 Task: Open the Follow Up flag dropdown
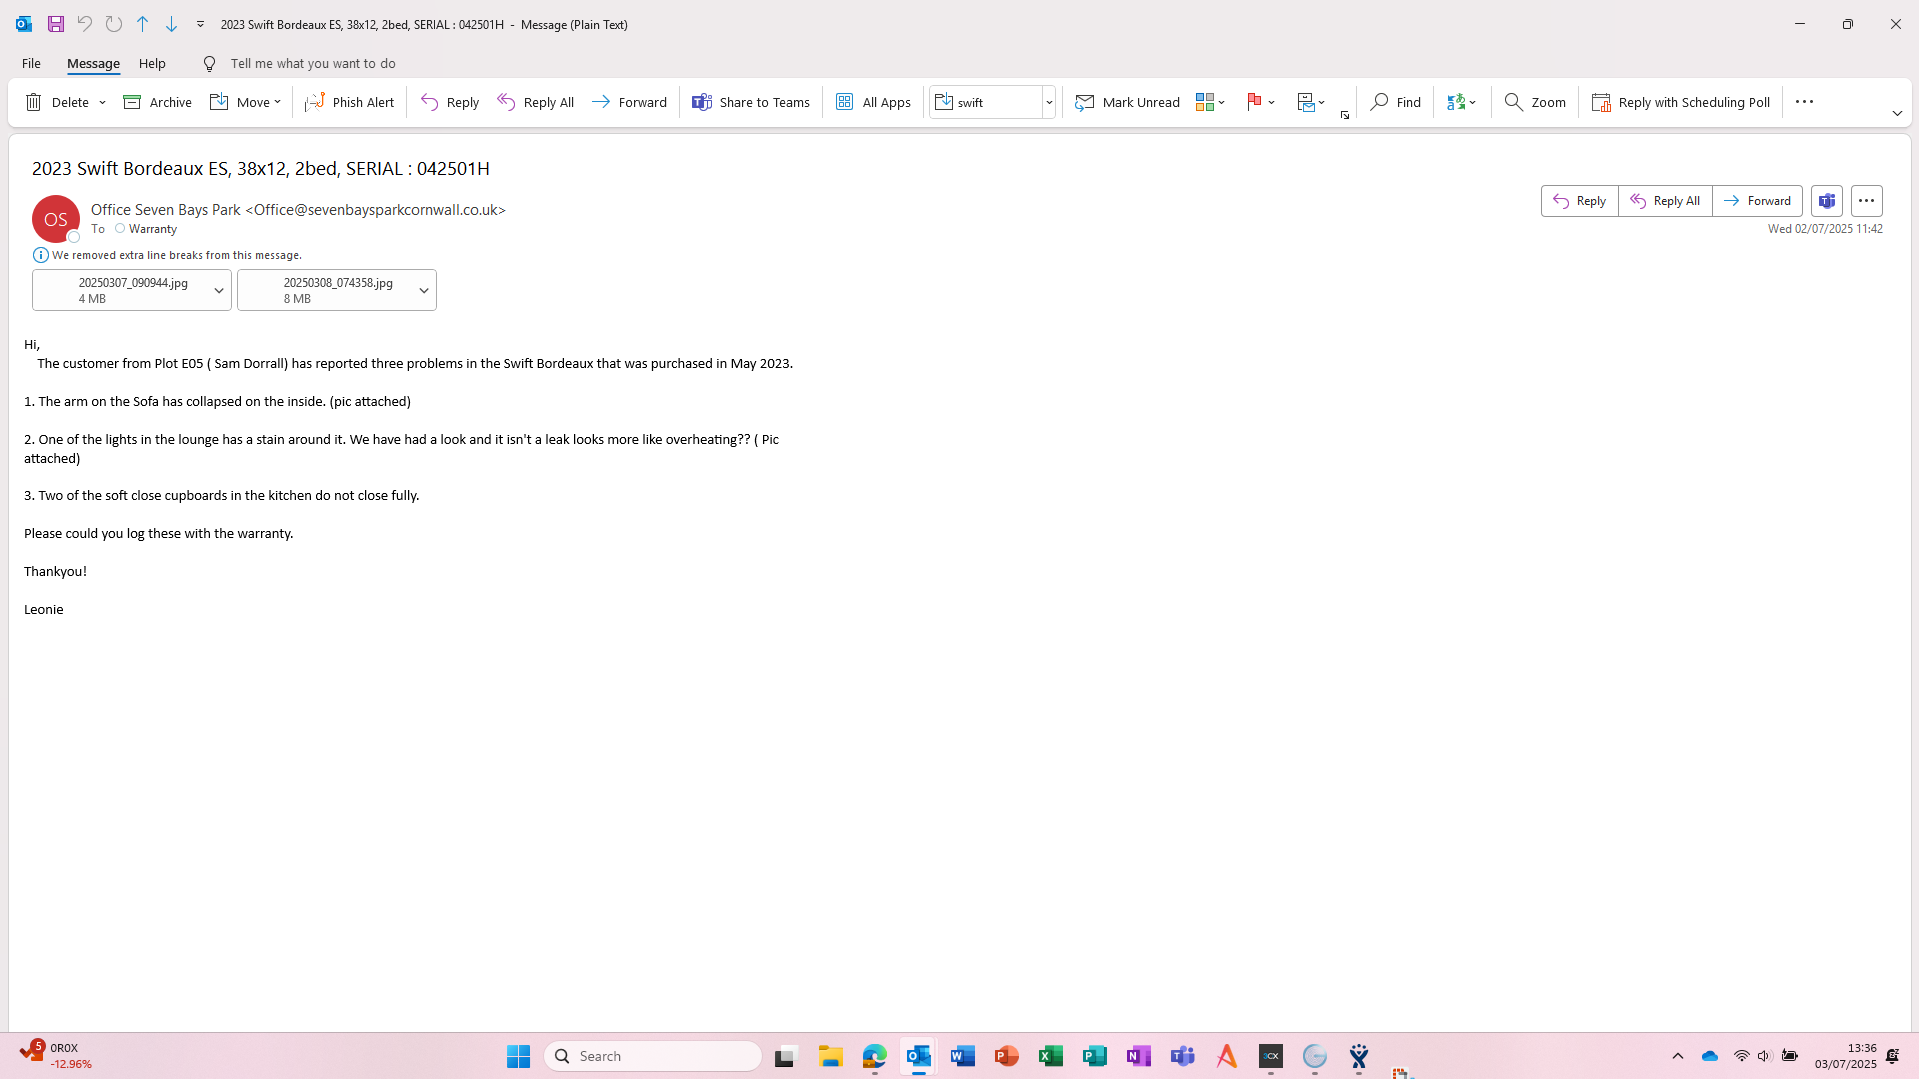pos(1261,102)
